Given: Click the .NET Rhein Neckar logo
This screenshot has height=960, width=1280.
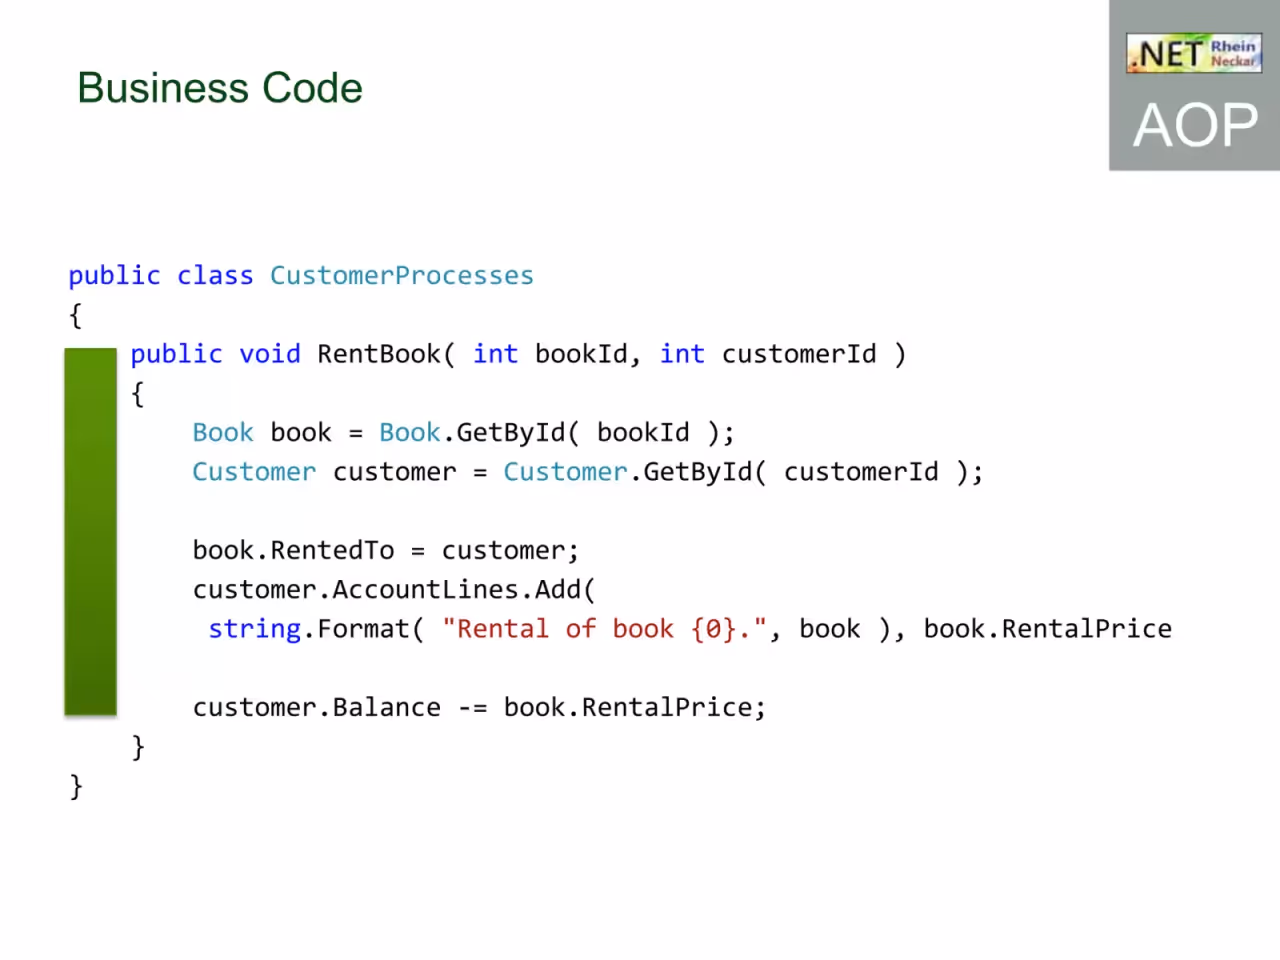Looking at the screenshot, I should (x=1194, y=53).
